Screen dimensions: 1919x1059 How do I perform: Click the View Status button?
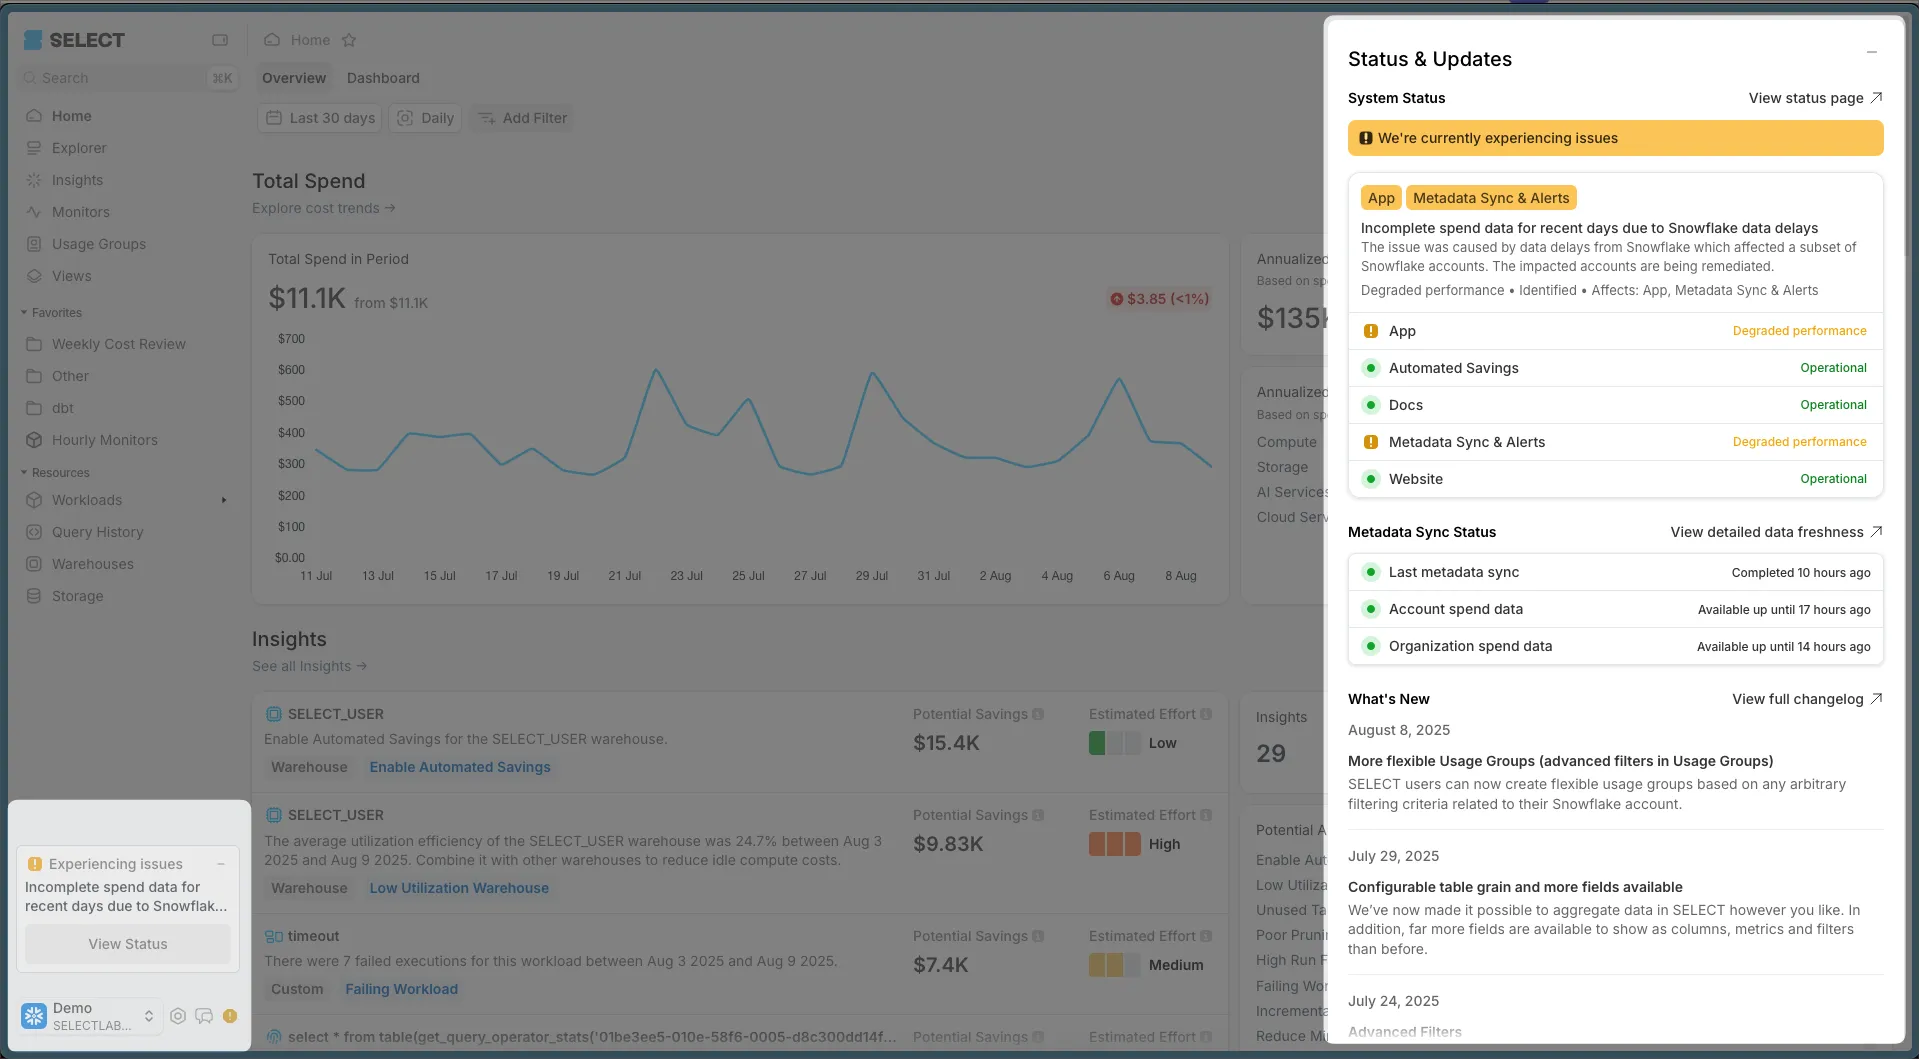[x=128, y=944]
